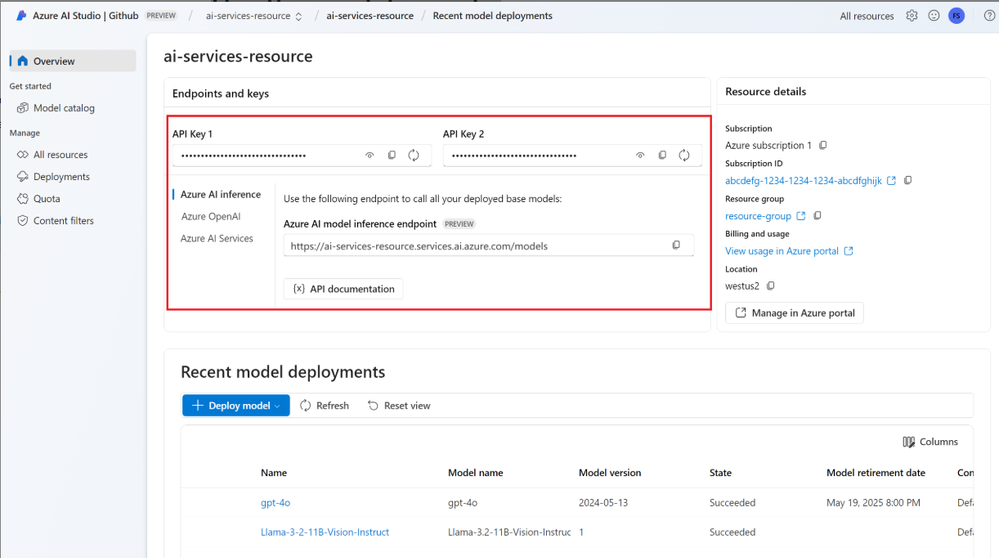Switch to the Azure OpenAI tab

click(x=210, y=216)
